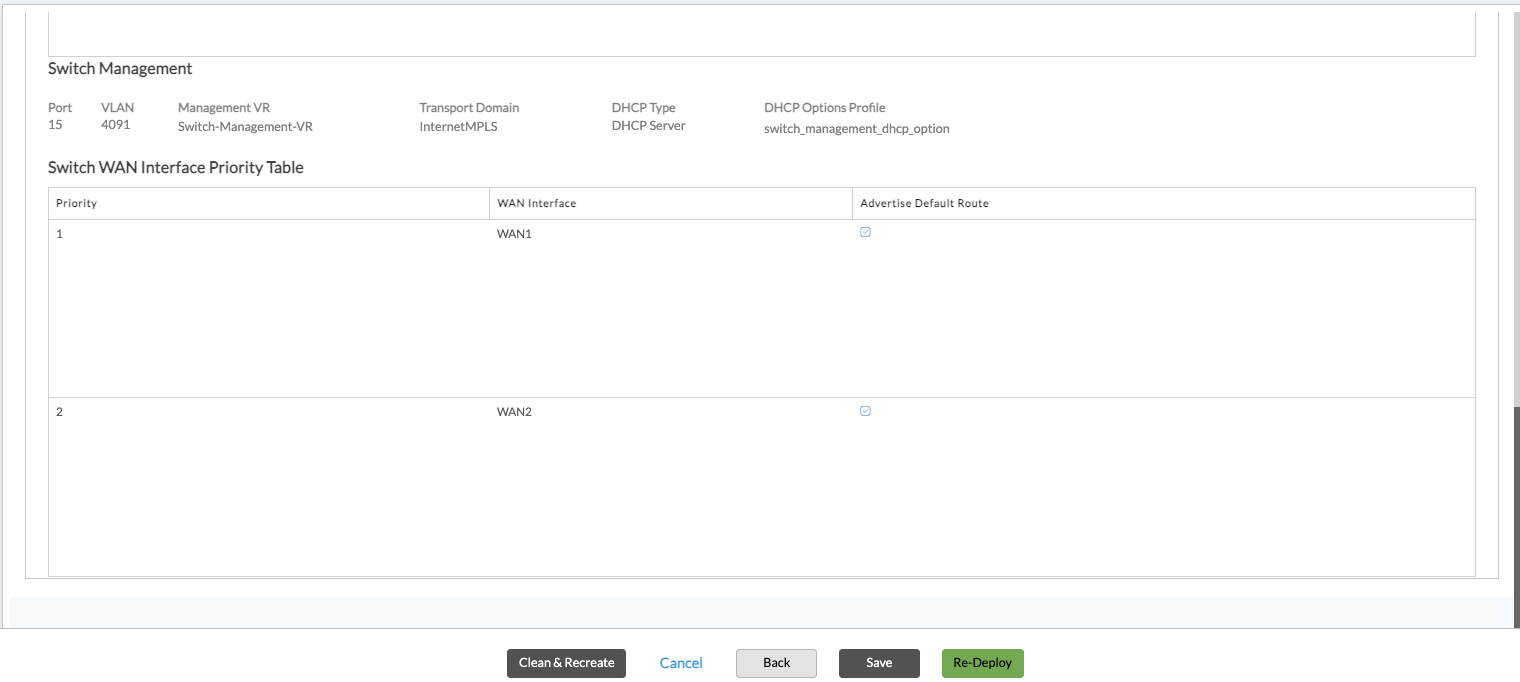Click the Advertise Default Route column header
The height and width of the screenshot is (682, 1520).
[924, 203]
